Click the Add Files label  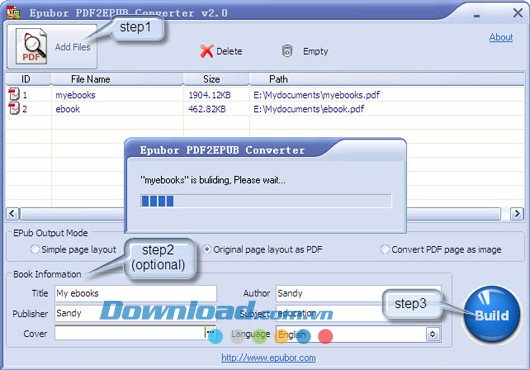click(72, 47)
